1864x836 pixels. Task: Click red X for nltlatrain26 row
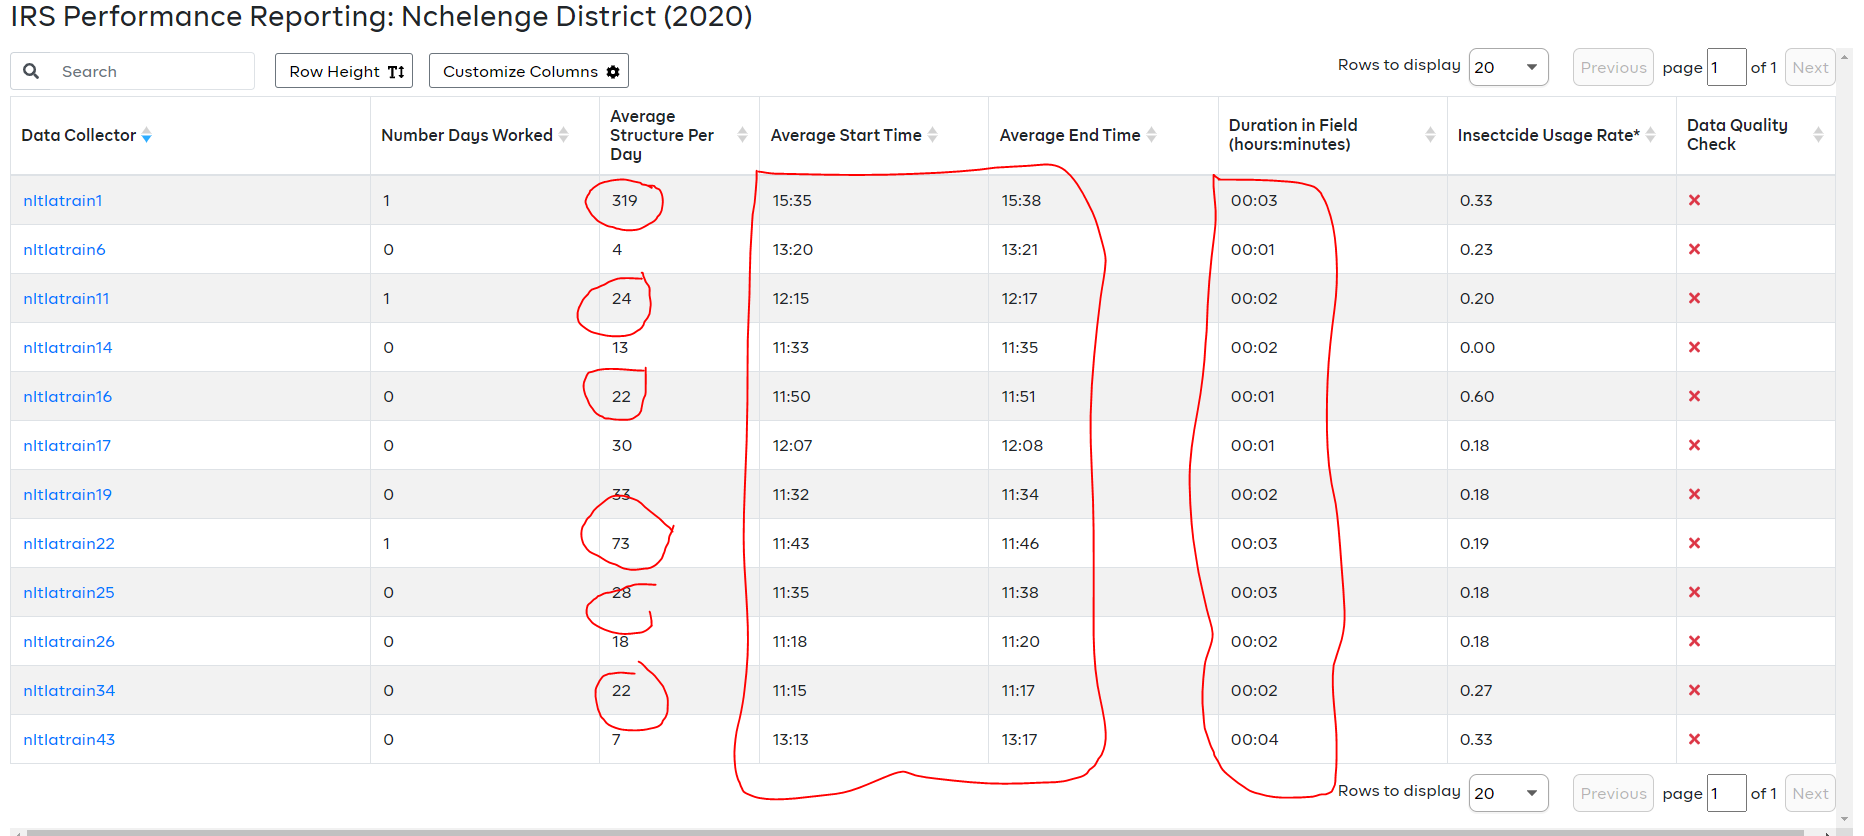coord(1694,641)
